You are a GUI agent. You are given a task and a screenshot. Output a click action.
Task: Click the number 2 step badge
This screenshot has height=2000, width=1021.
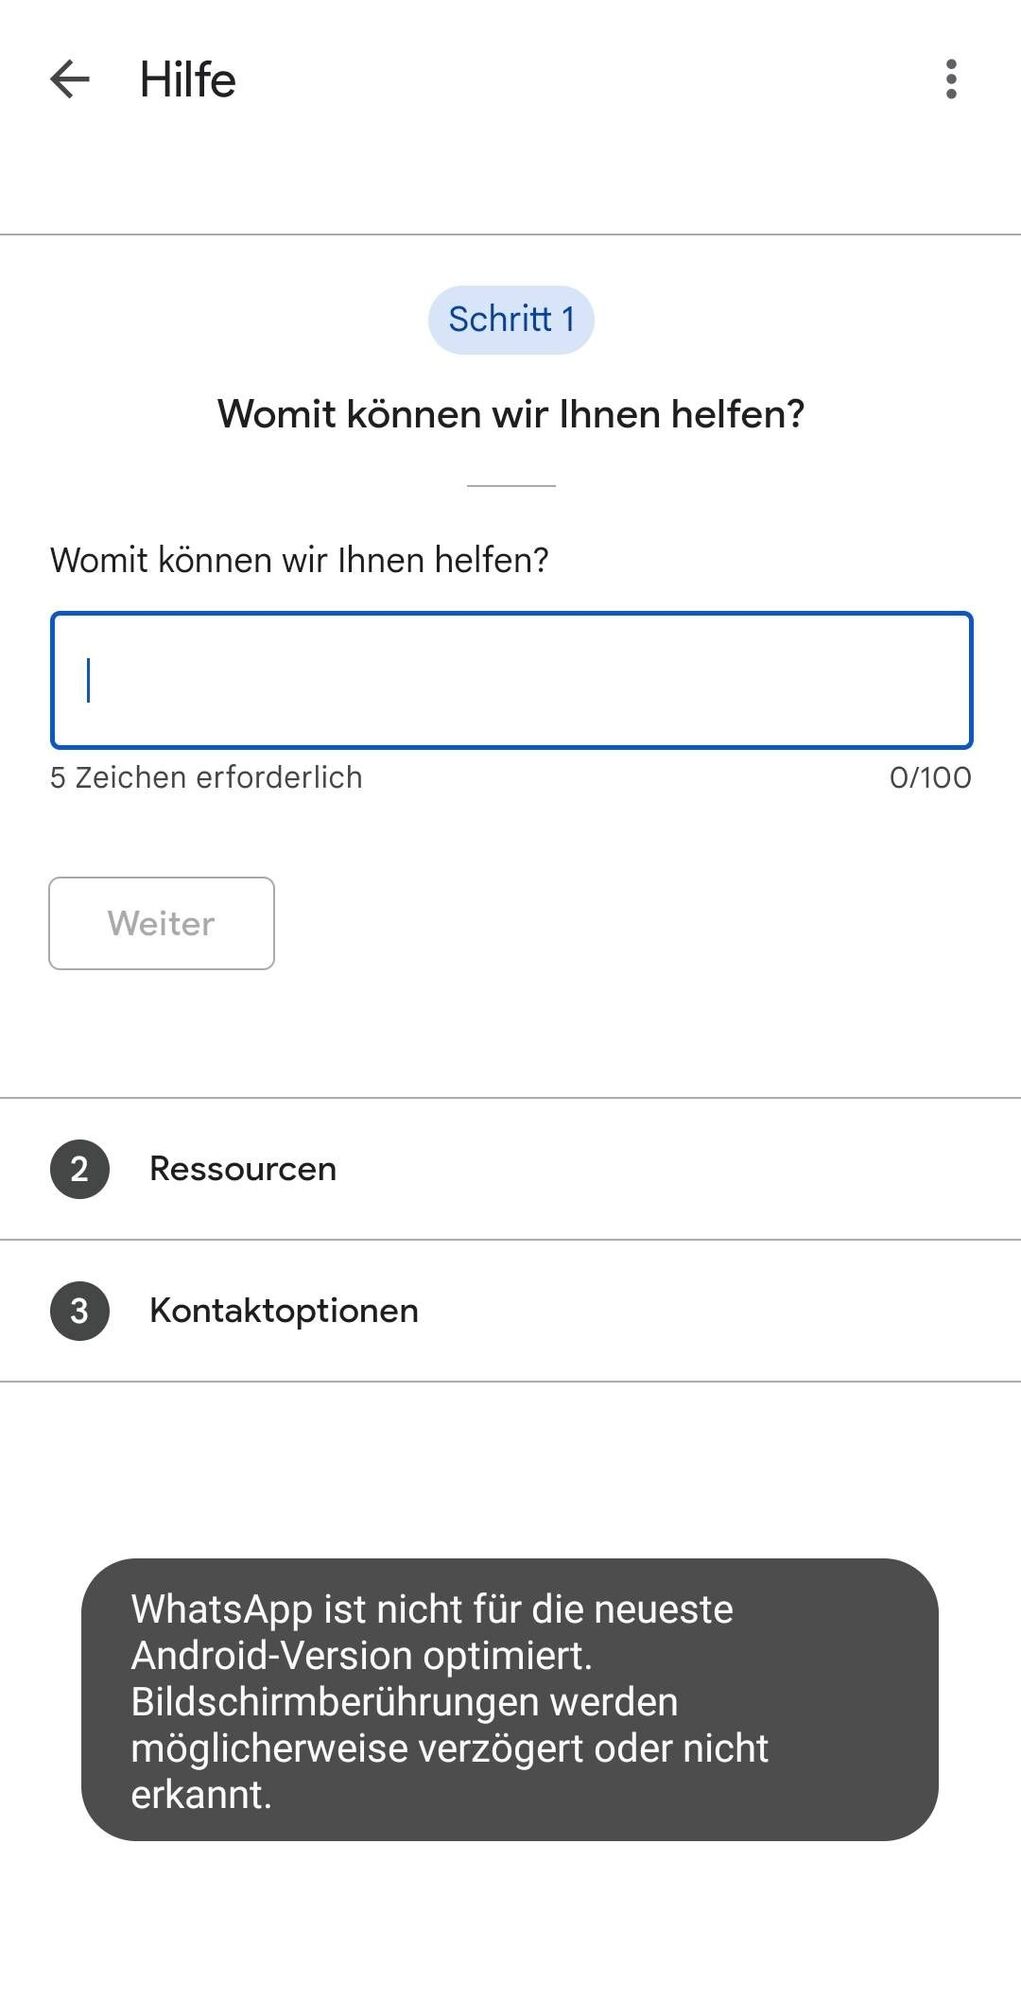click(x=80, y=1169)
